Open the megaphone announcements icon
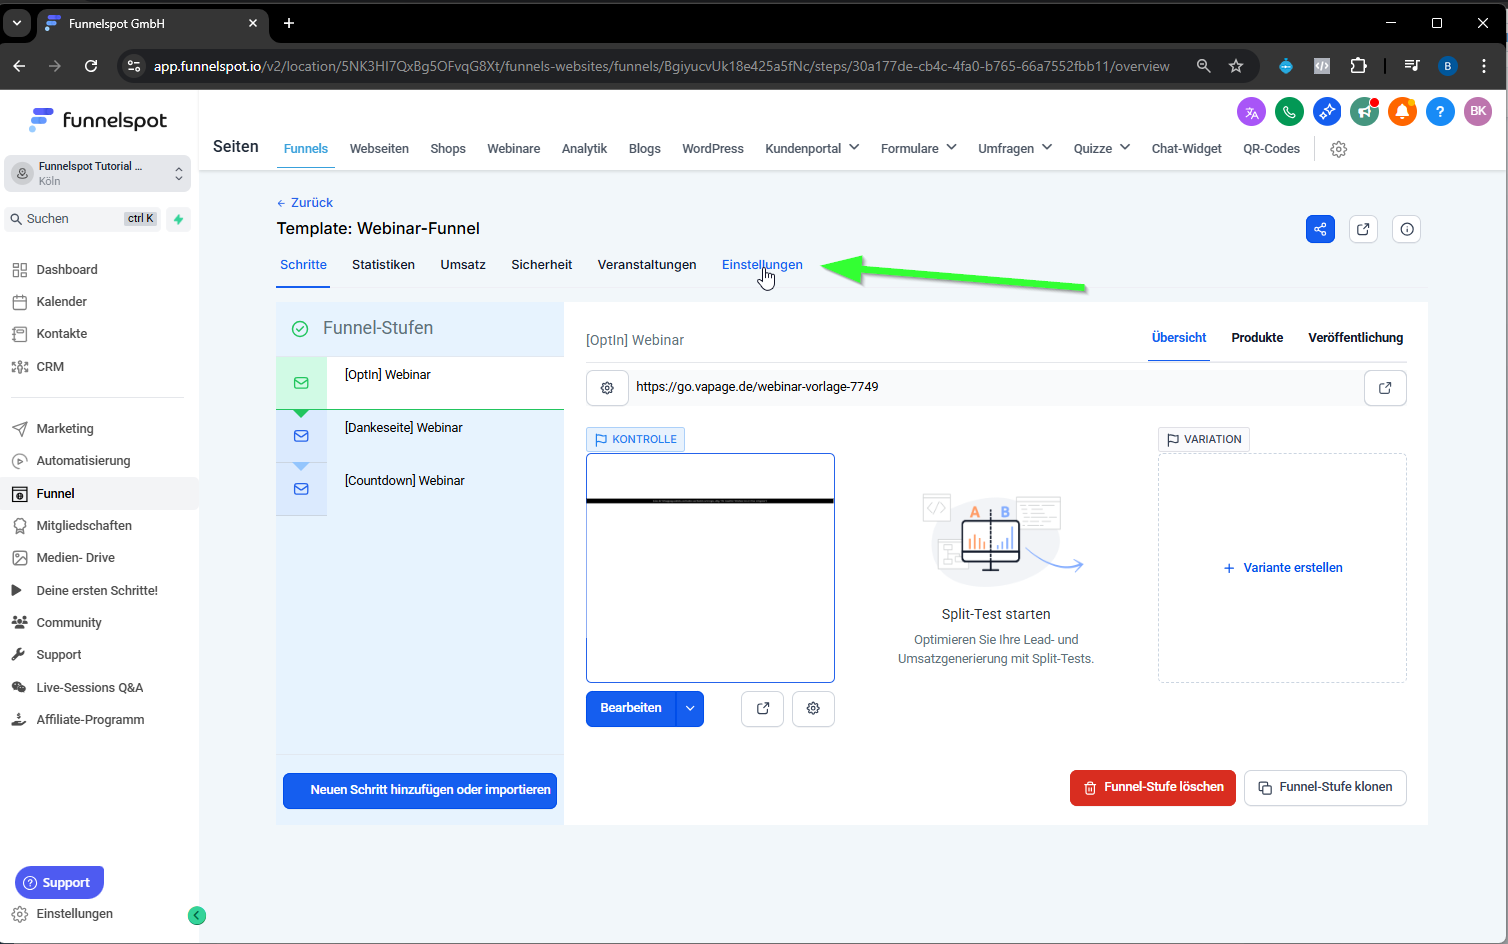 [1364, 112]
